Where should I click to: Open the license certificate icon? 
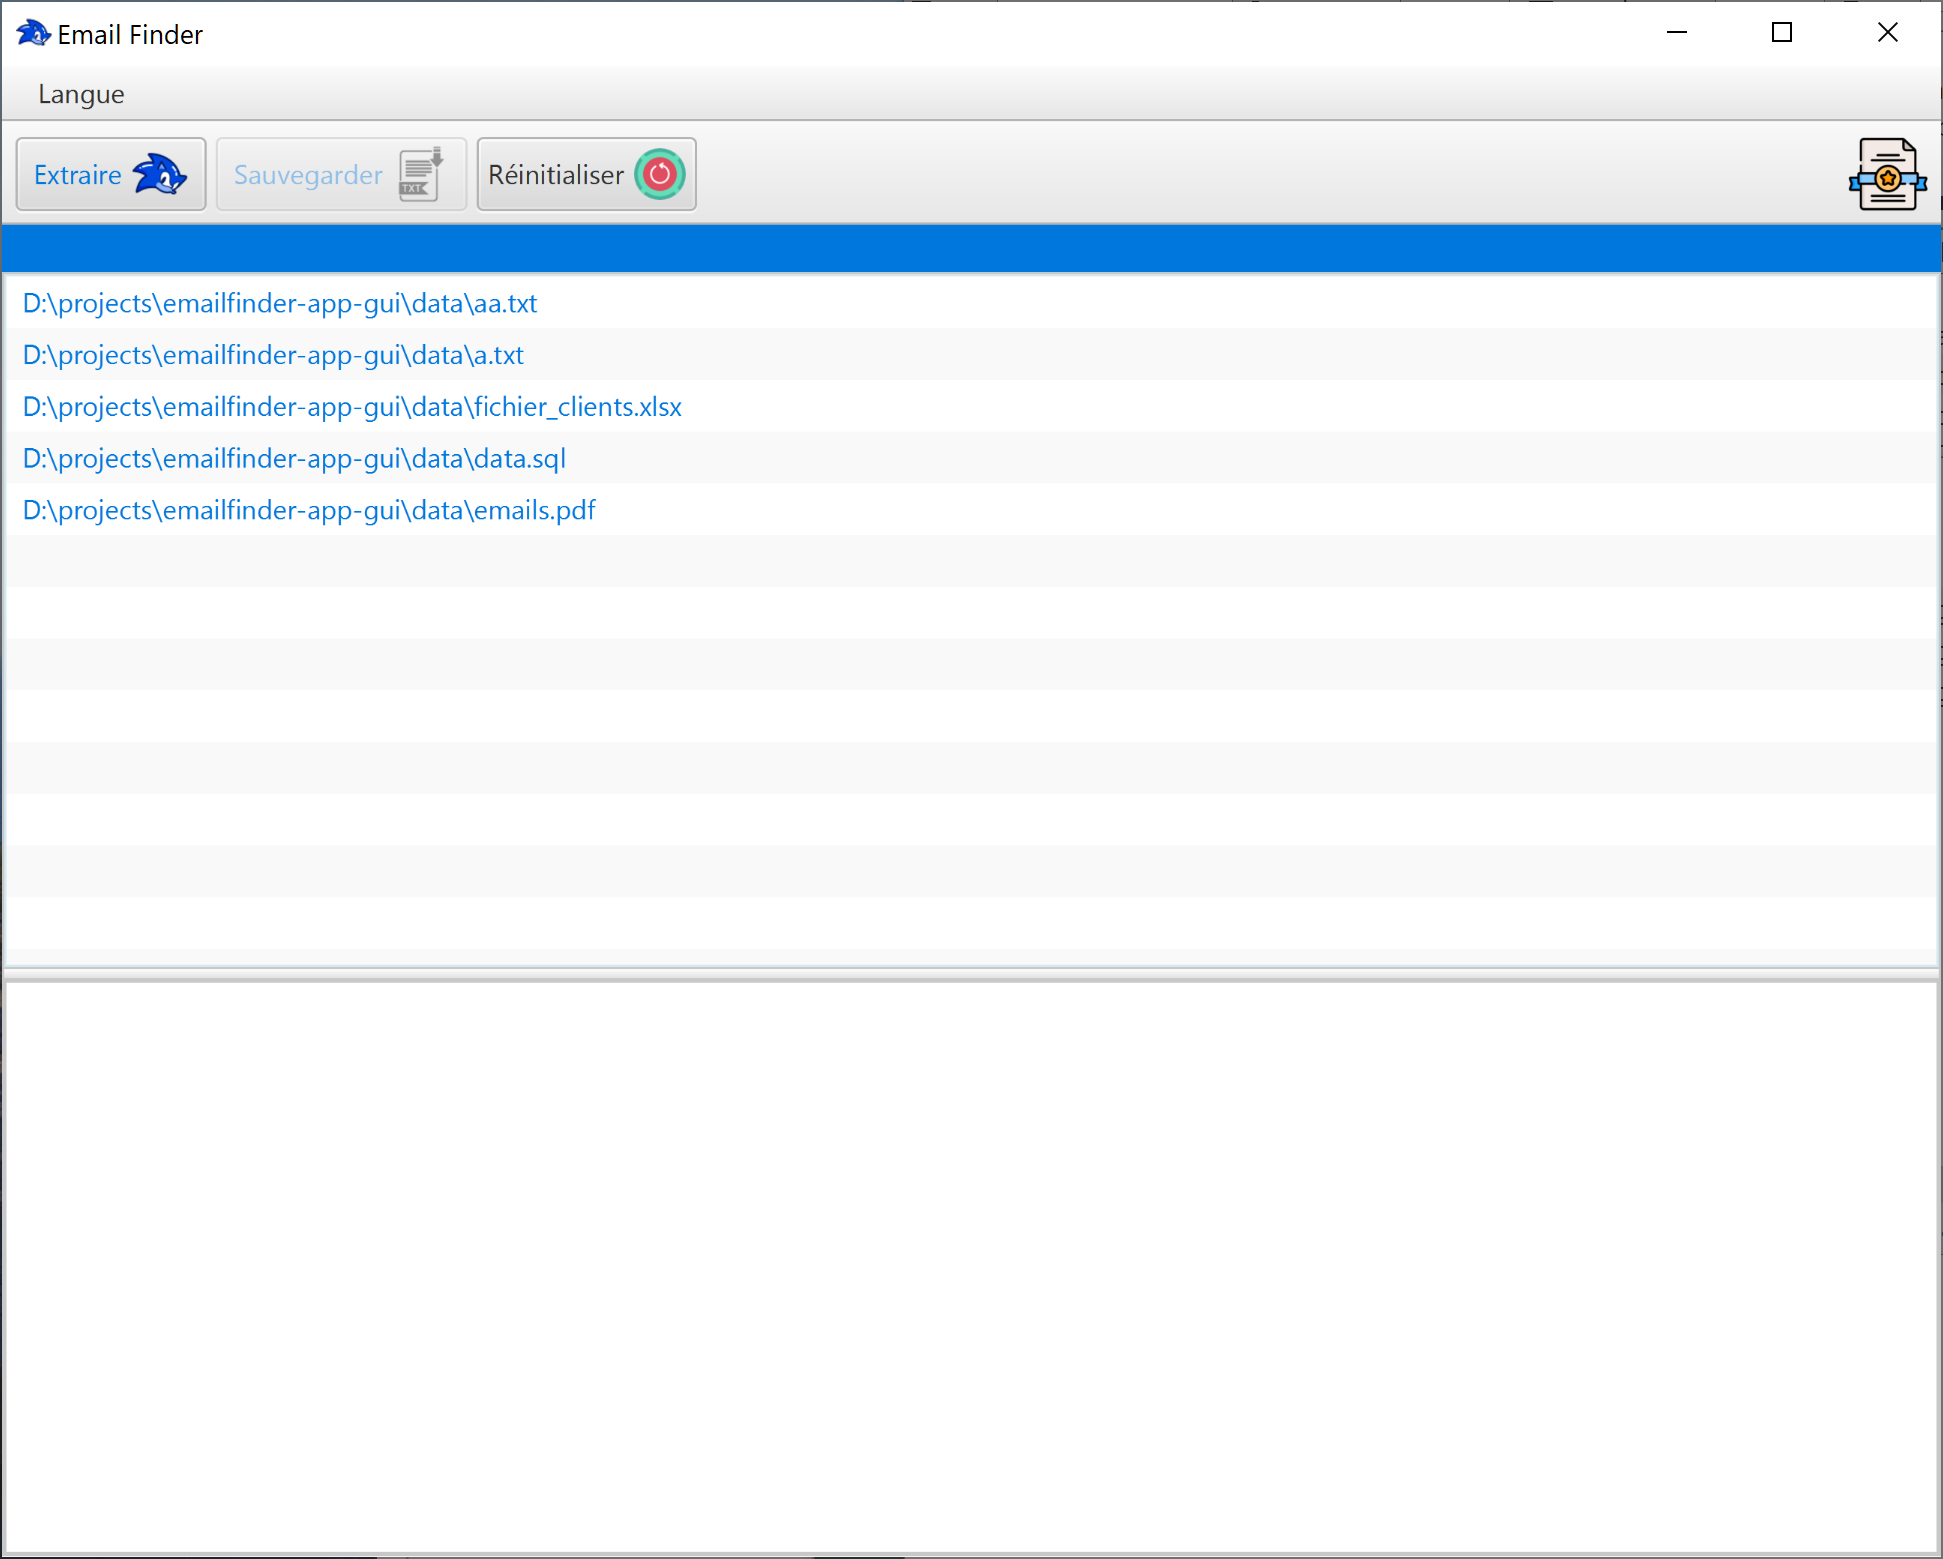(x=1887, y=175)
